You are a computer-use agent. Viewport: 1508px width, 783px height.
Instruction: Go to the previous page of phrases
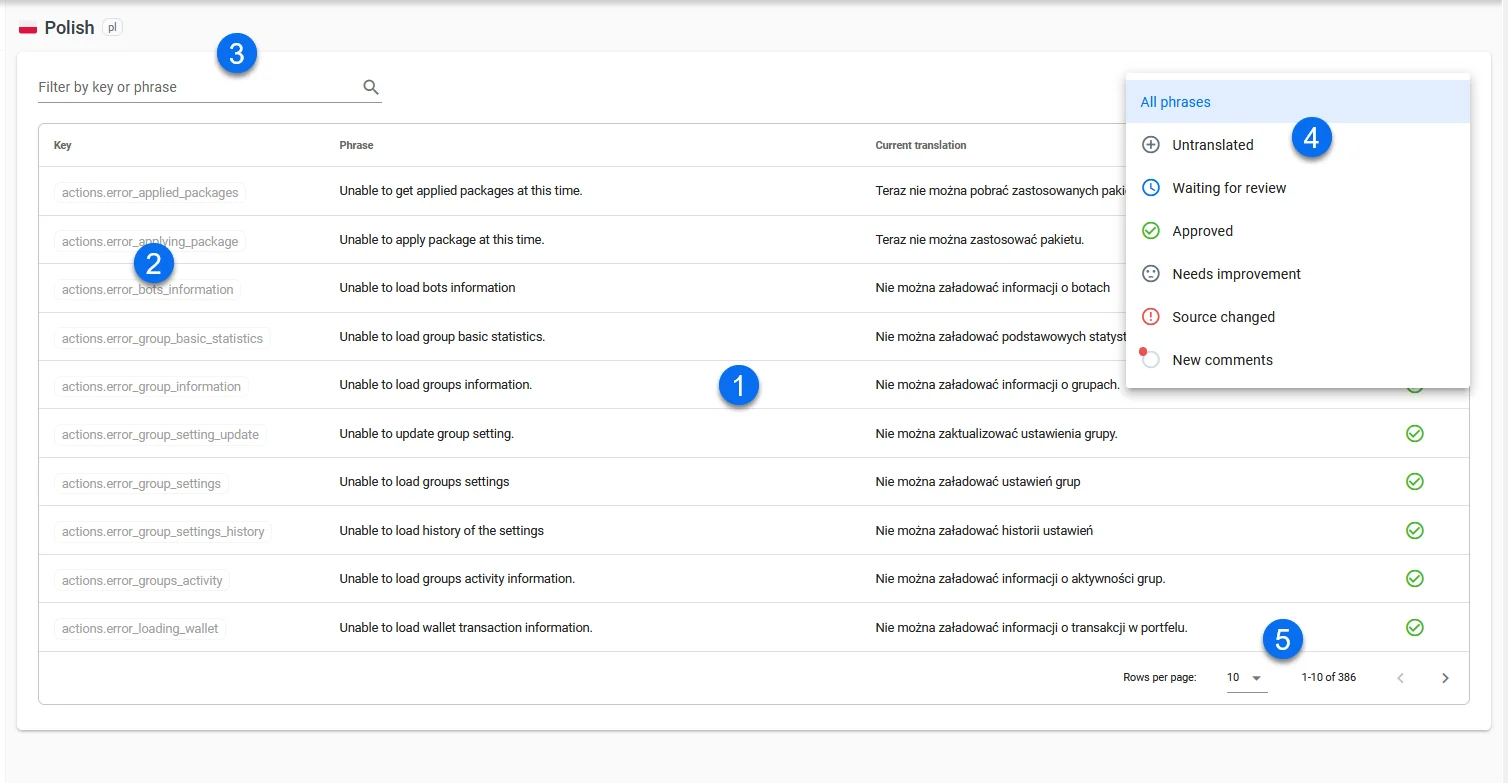point(1400,678)
